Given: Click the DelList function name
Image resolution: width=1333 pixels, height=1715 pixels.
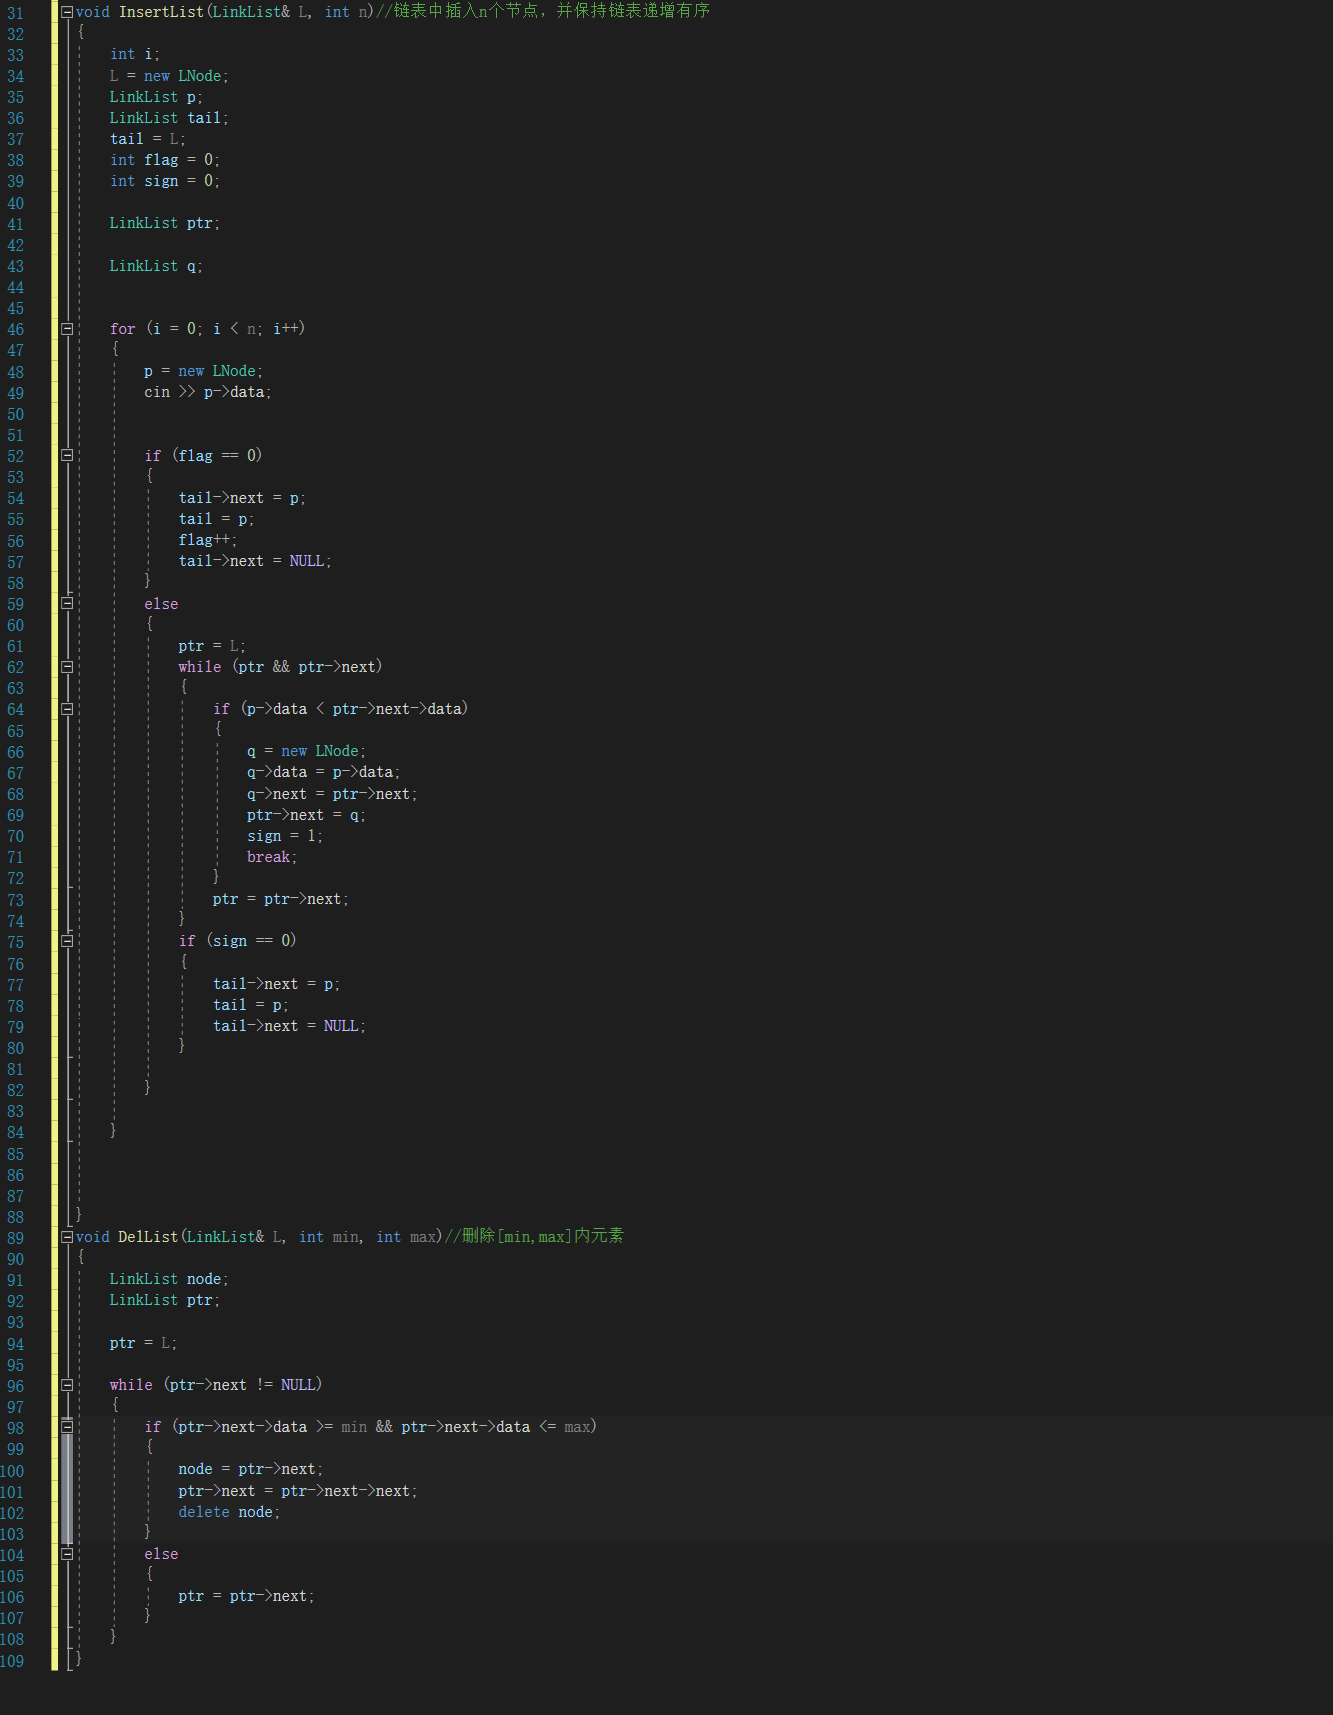Looking at the screenshot, I should pos(148,1237).
